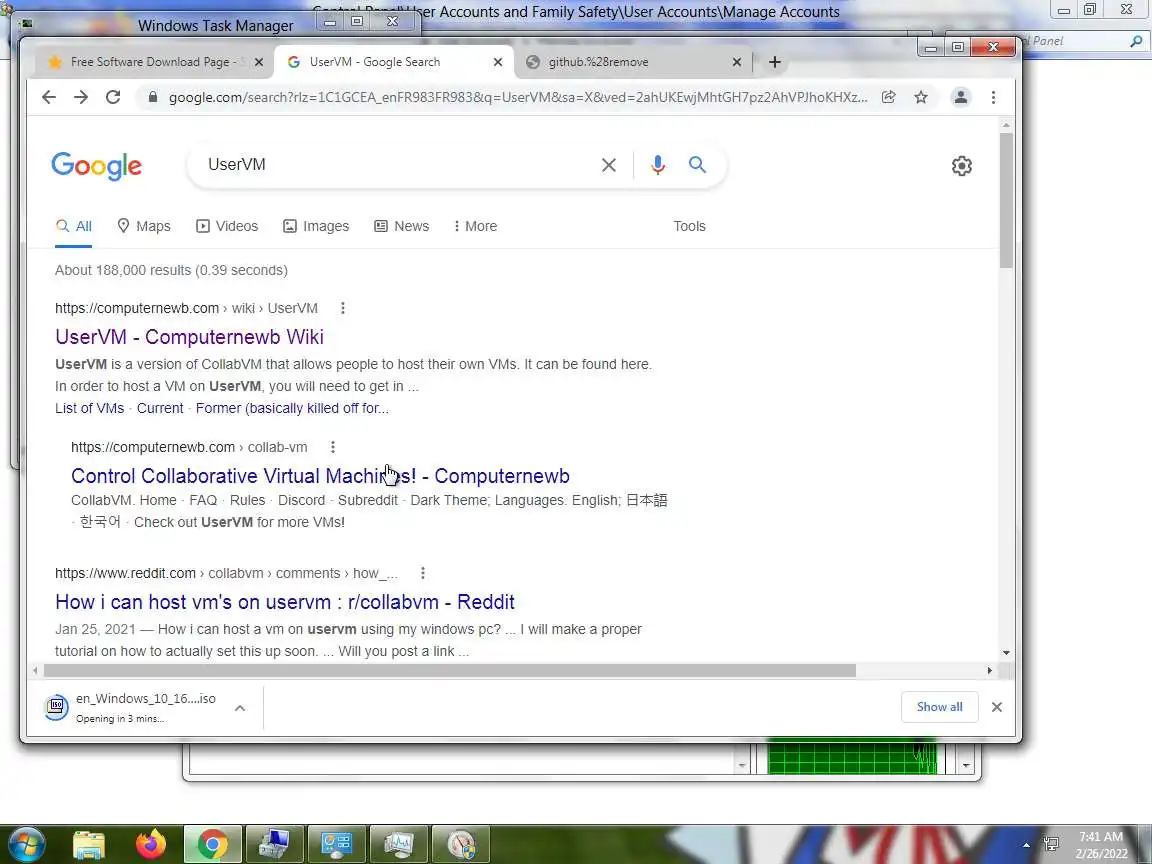Open the Windows Start menu
Screen dimensions: 1152x864
pyautogui.click(x=26, y=845)
